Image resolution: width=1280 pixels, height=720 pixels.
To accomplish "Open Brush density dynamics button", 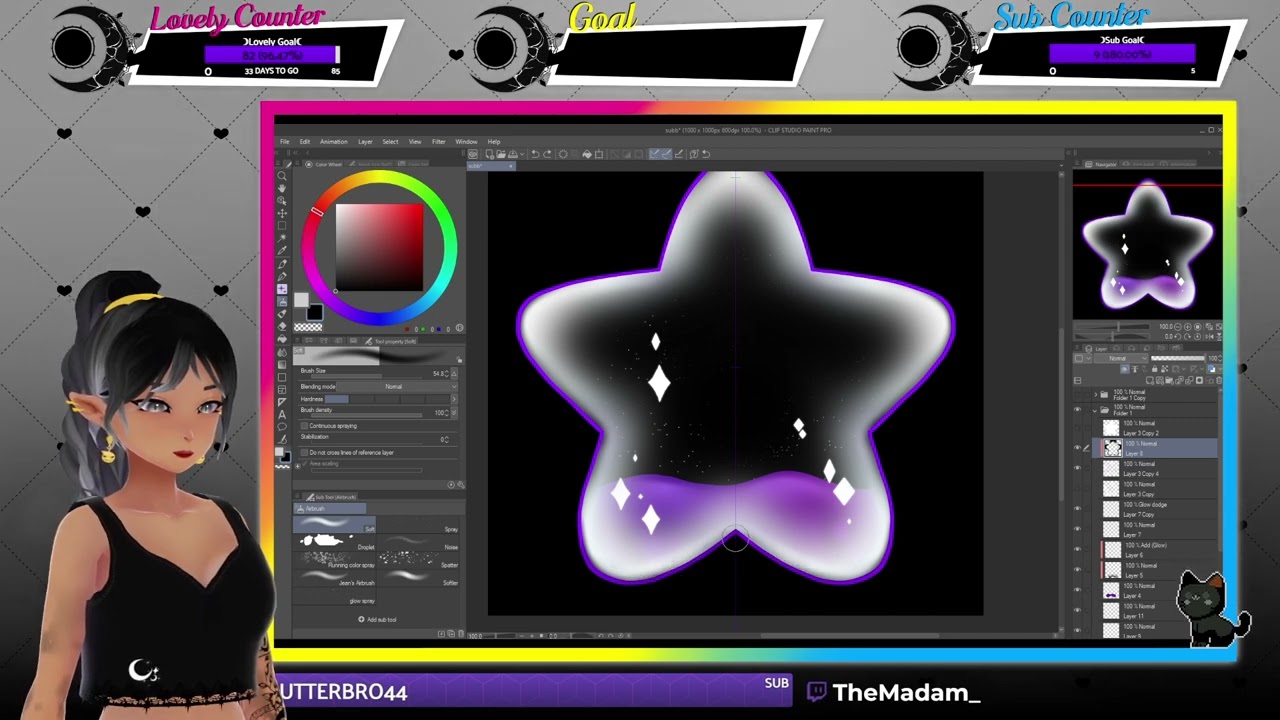I will point(454,412).
